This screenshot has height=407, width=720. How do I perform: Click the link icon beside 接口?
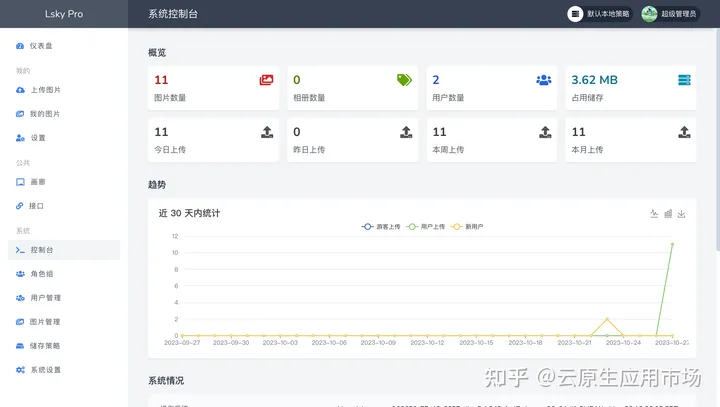tap(19, 206)
